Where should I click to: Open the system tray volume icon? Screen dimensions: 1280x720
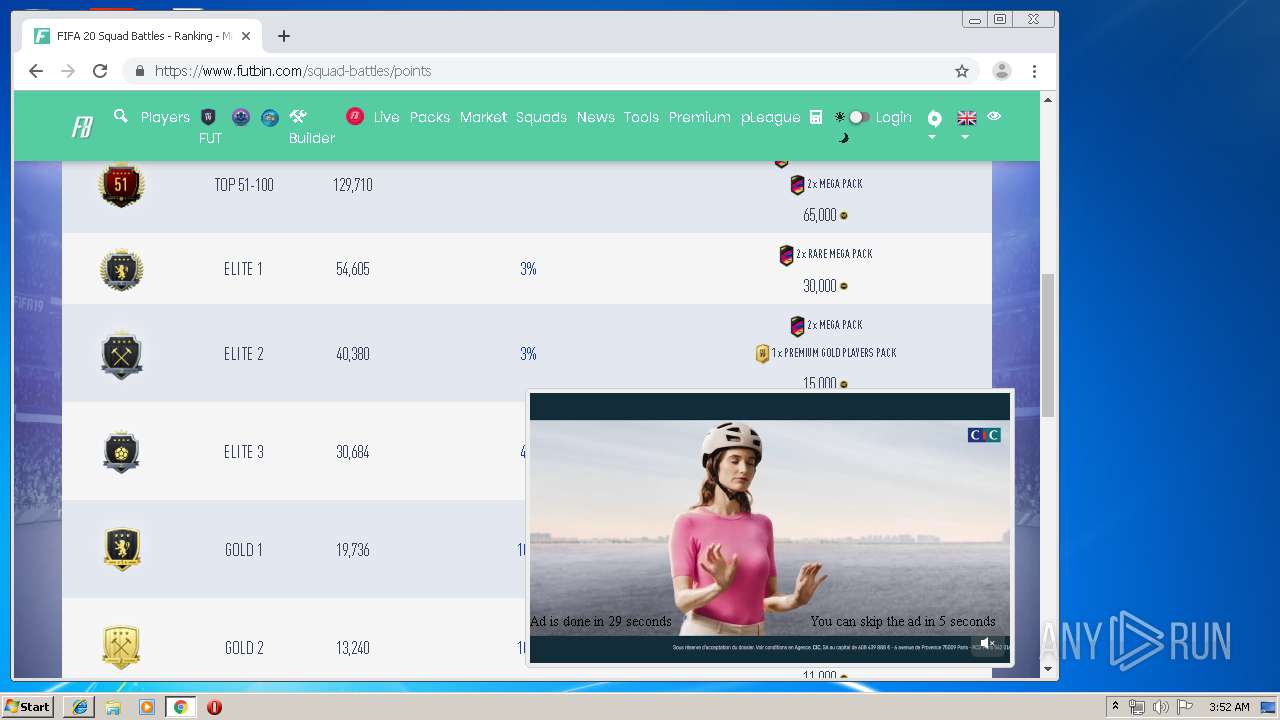point(1160,707)
